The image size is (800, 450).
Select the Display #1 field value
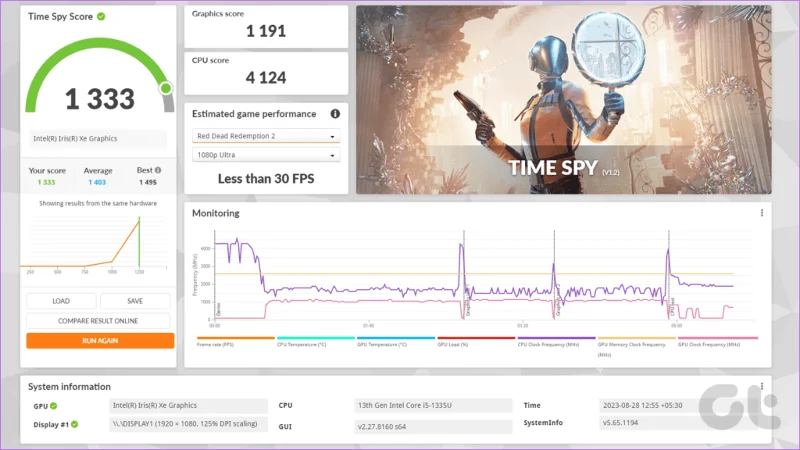click(x=188, y=424)
